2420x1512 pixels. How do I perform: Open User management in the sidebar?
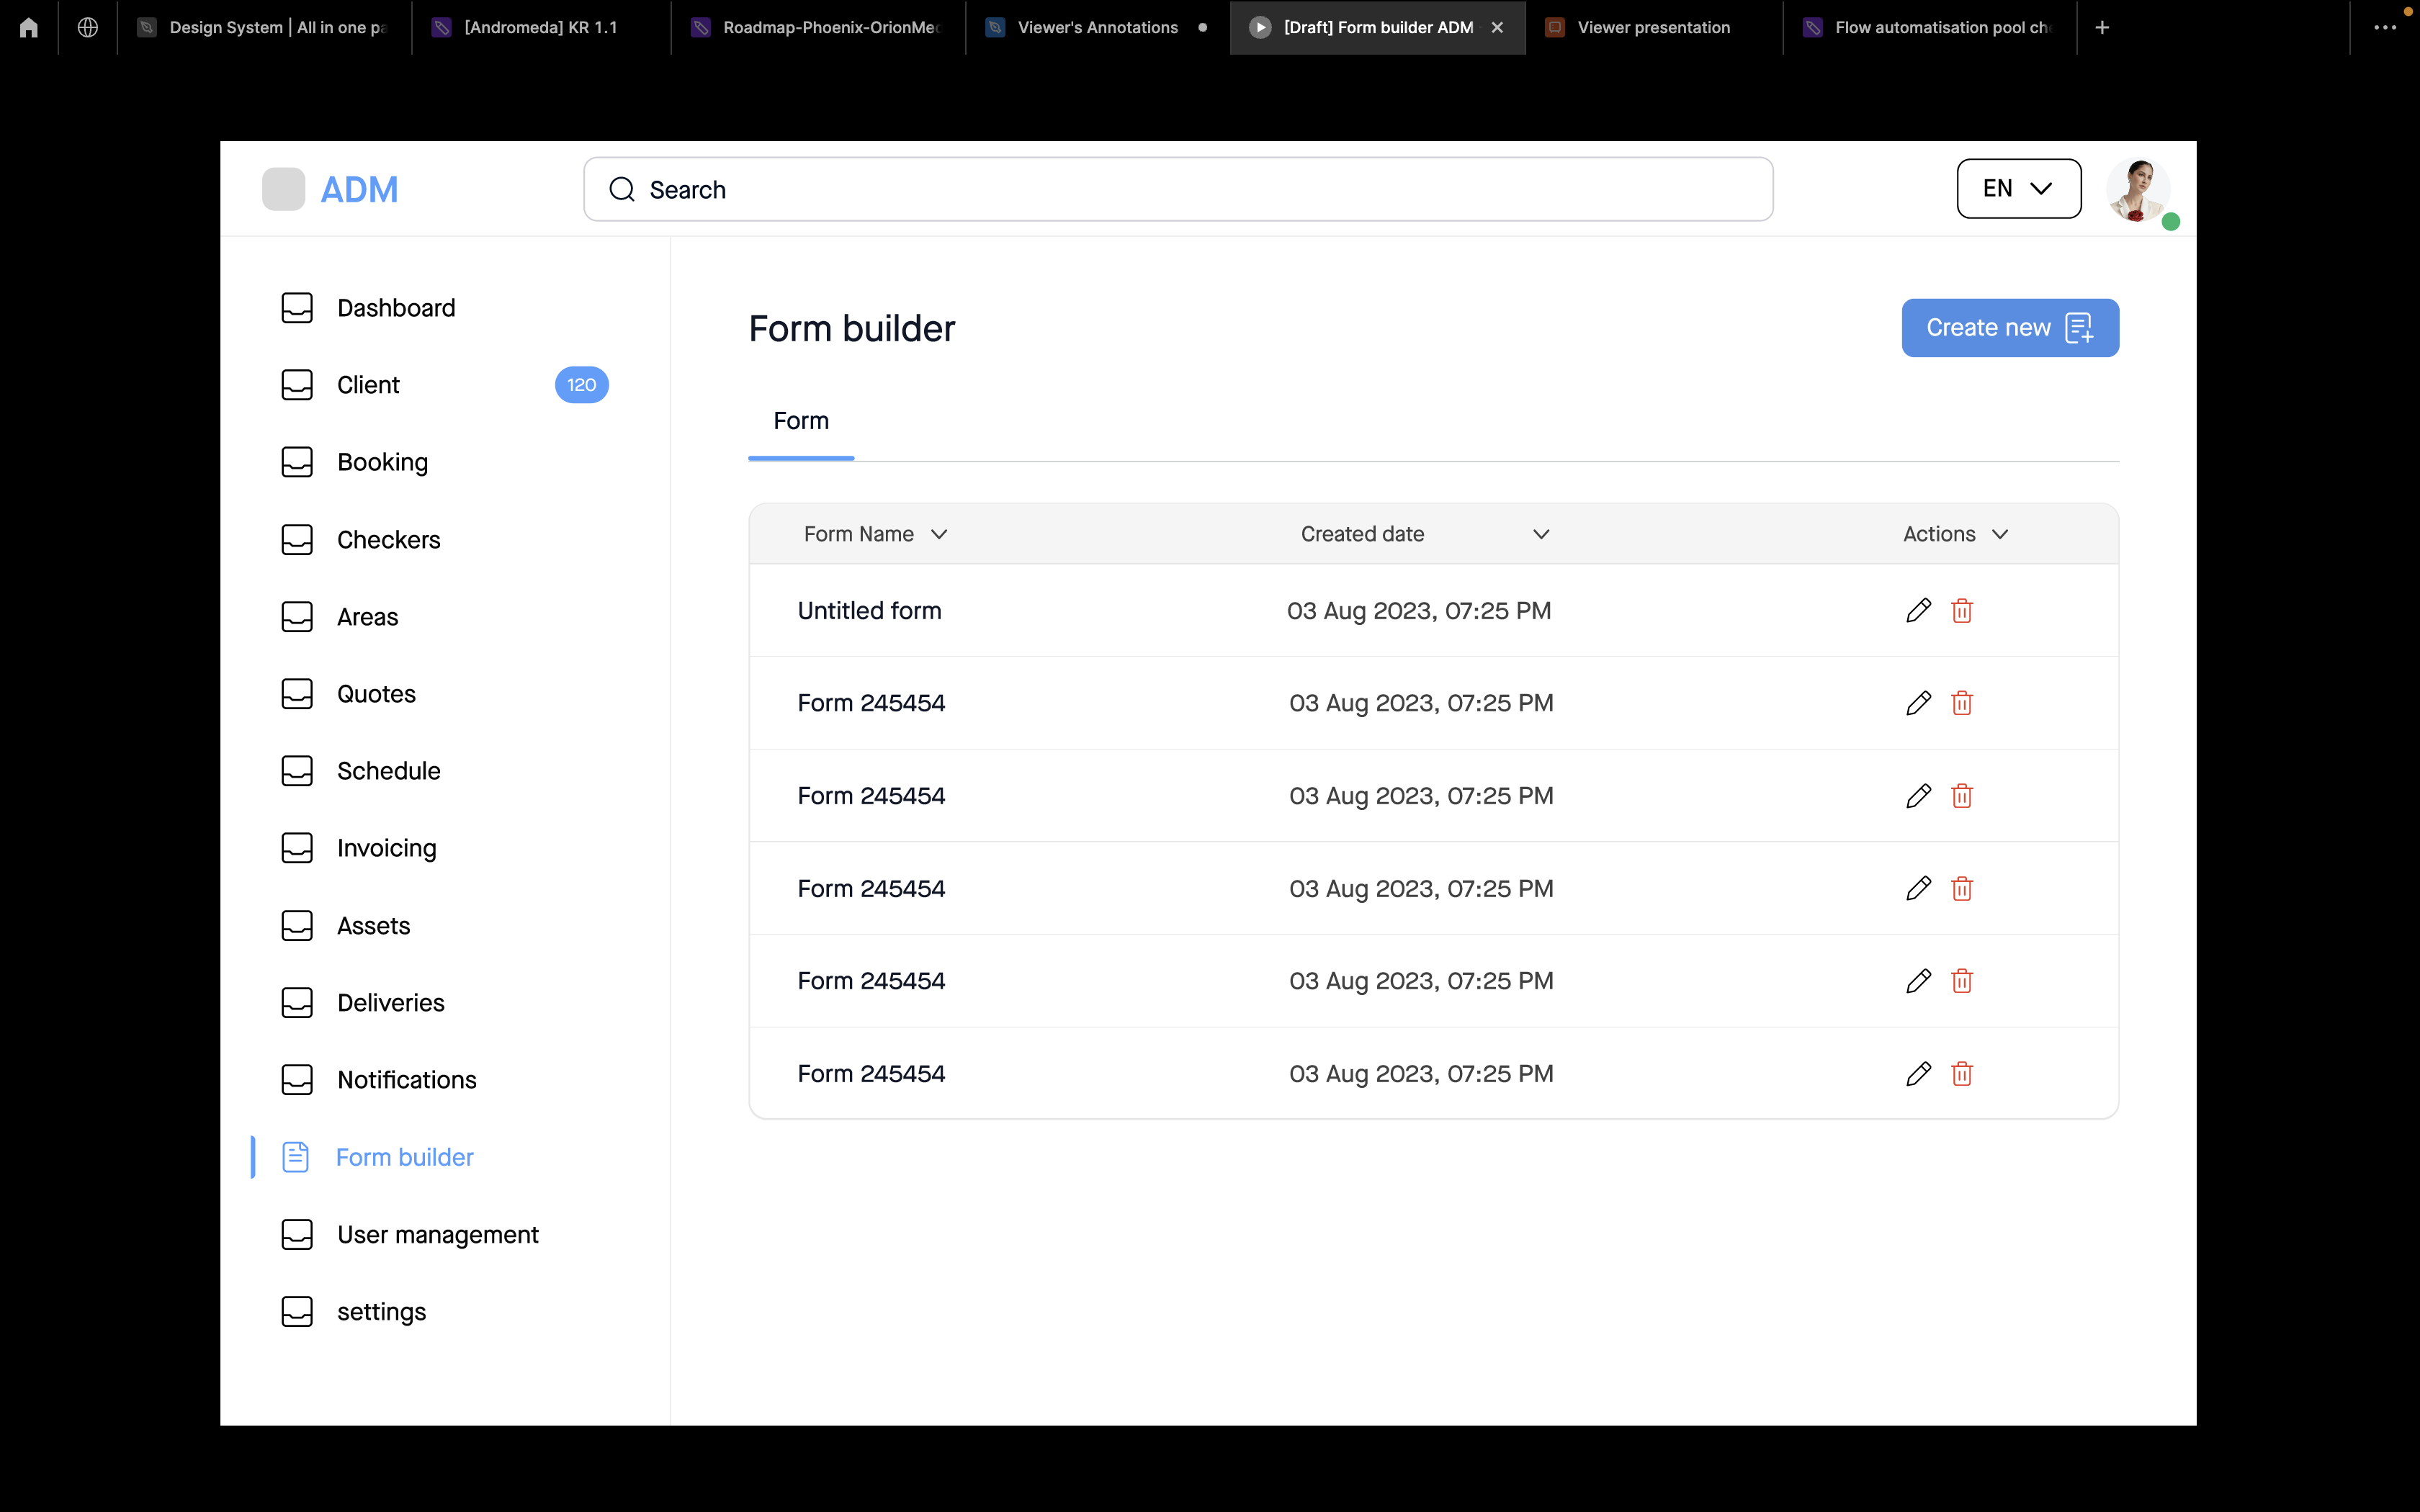(x=437, y=1235)
